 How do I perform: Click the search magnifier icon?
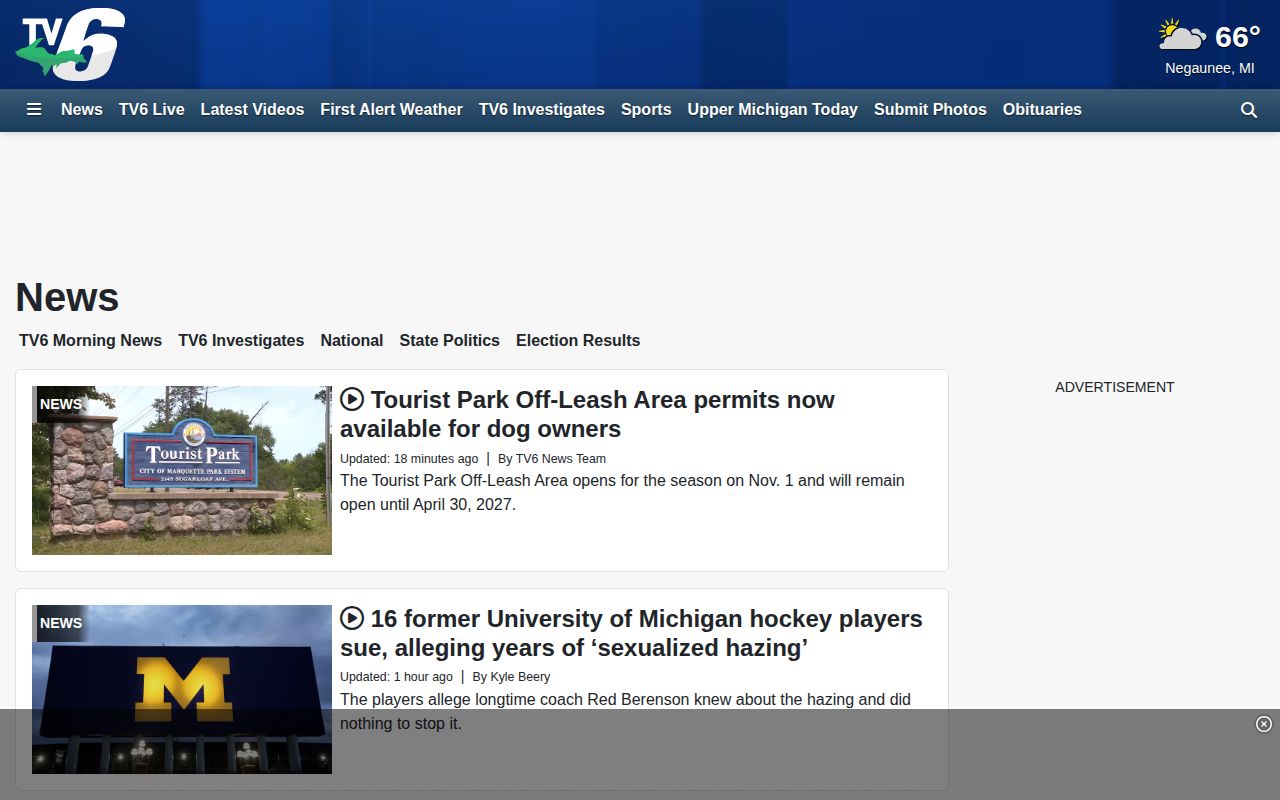pyautogui.click(x=1249, y=110)
